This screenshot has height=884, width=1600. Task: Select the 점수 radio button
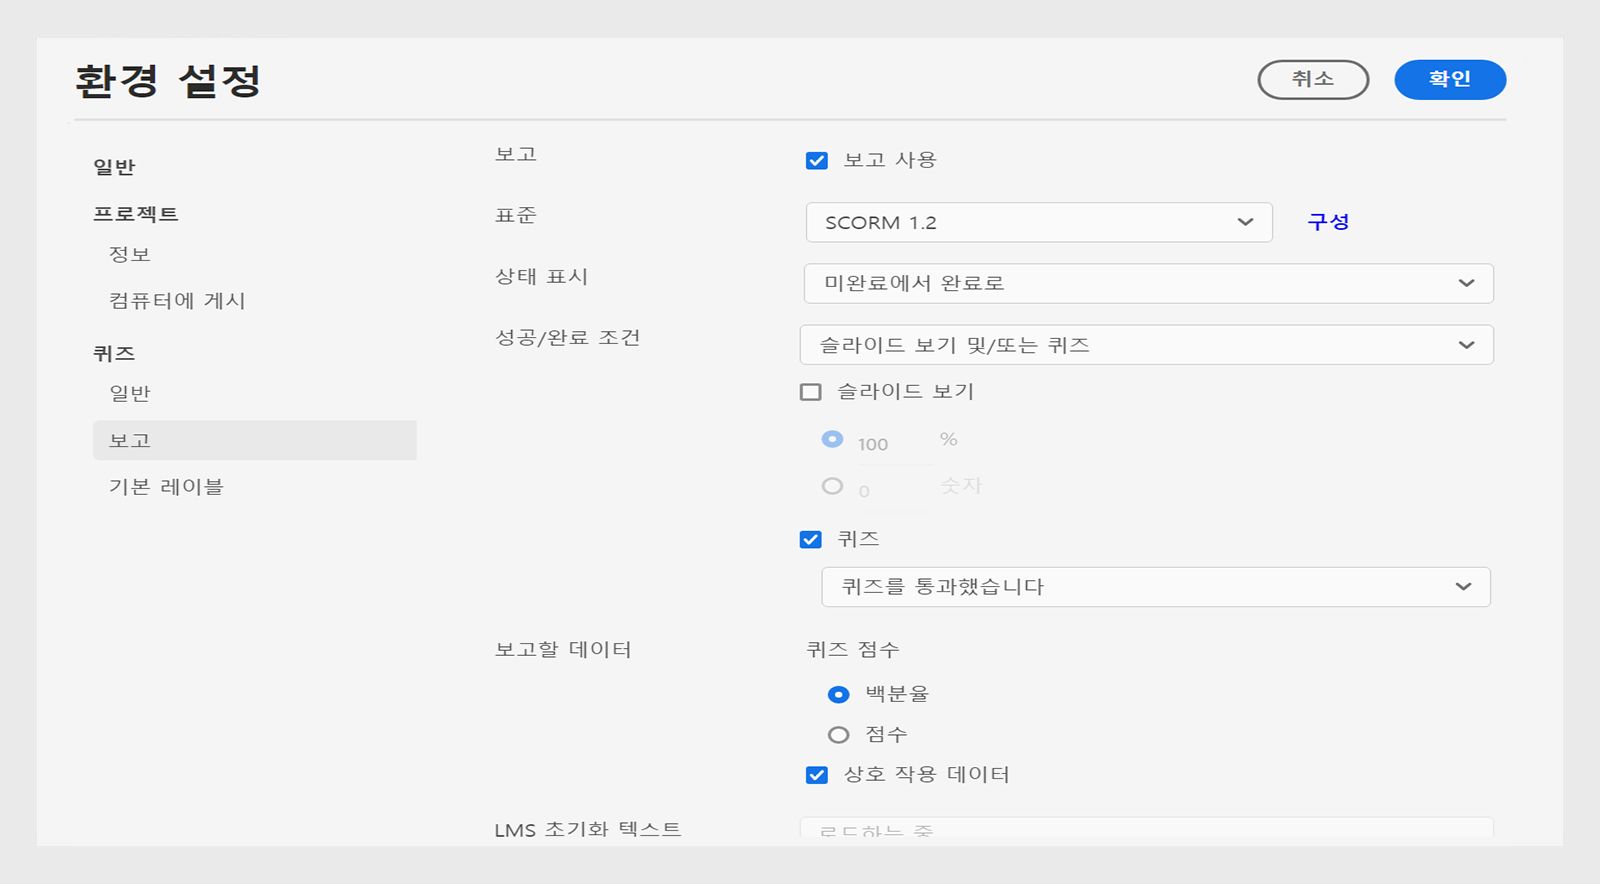coord(839,735)
